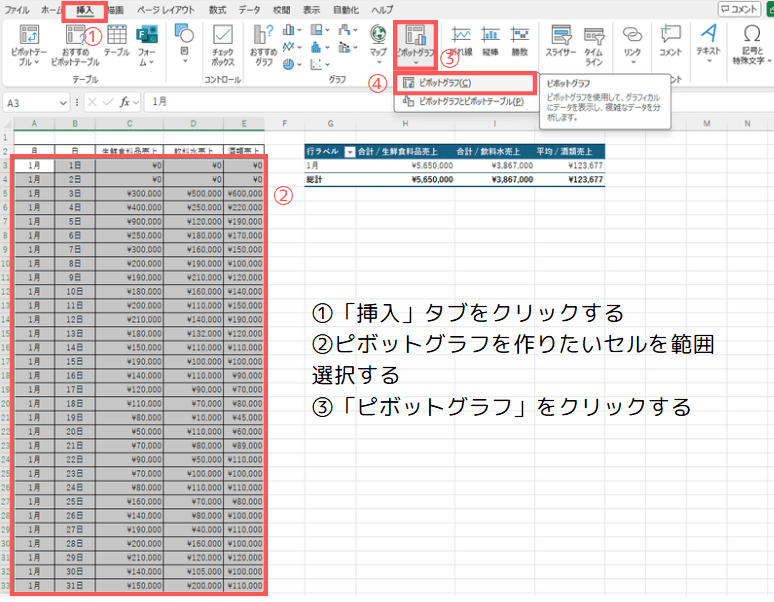
Task: Select the 挿入 ribbon tab
Action: click(84, 10)
